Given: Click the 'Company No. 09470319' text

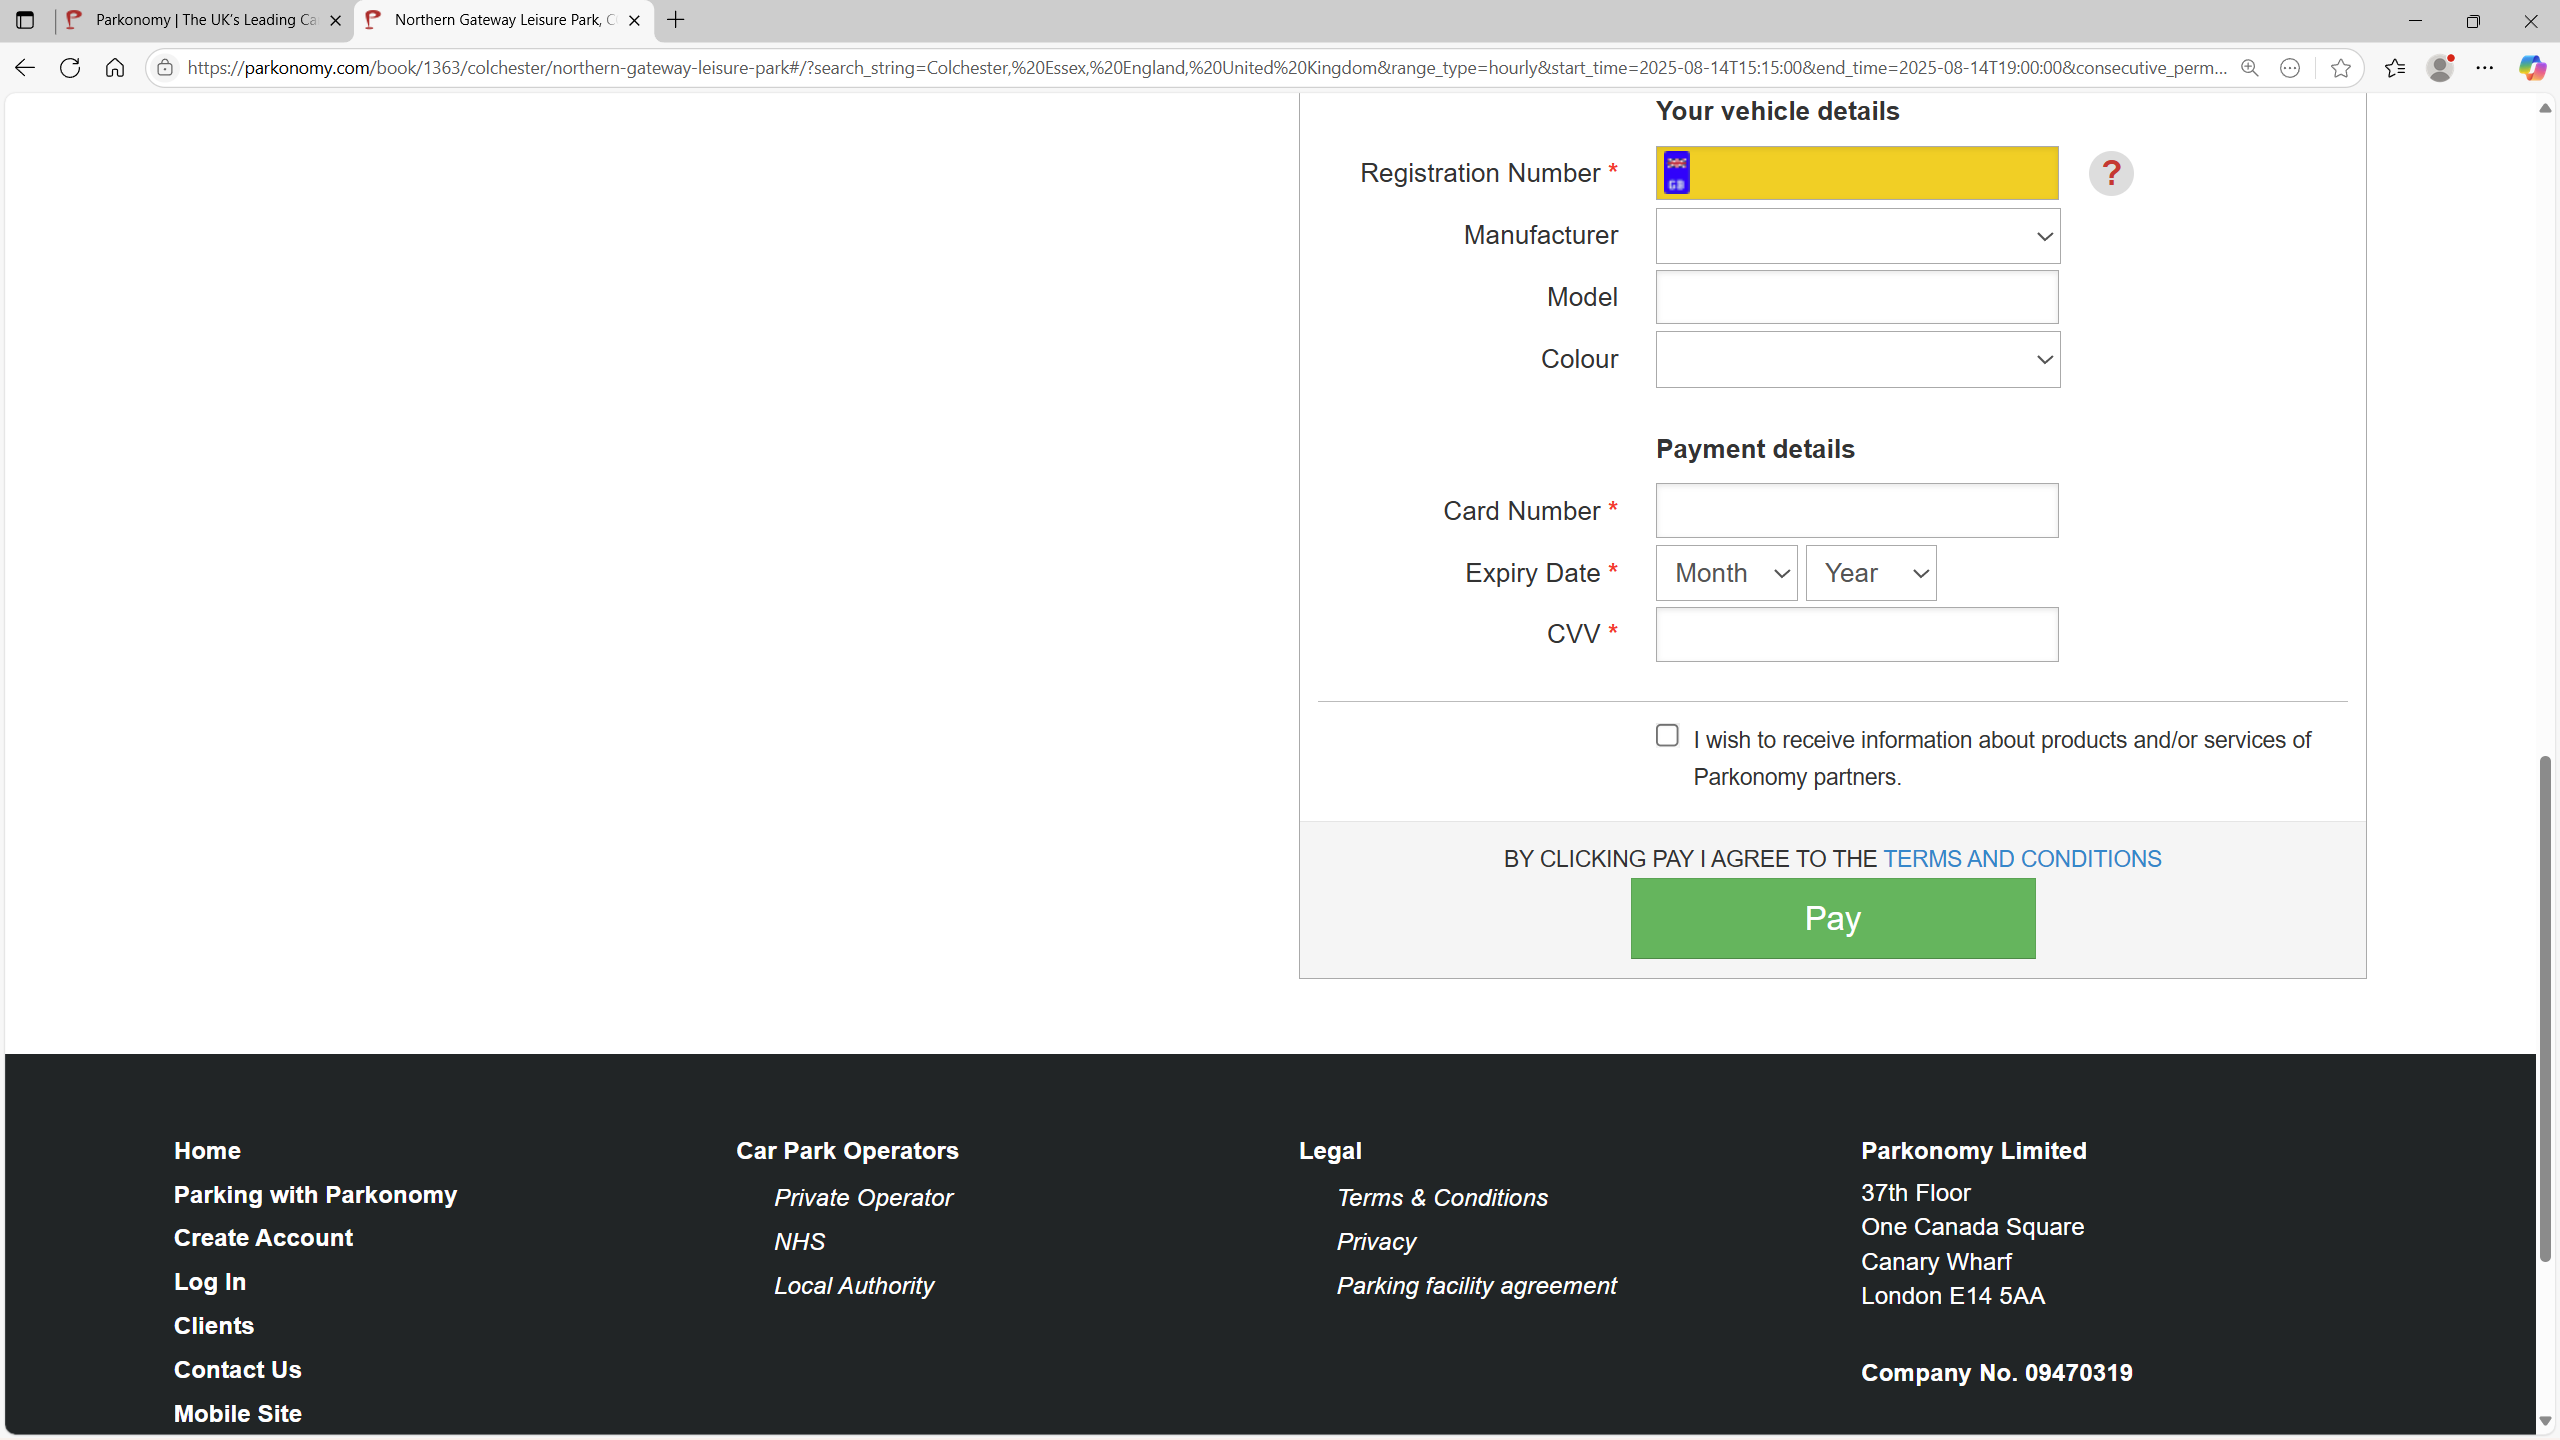Looking at the screenshot, I should [1996, 1373].
